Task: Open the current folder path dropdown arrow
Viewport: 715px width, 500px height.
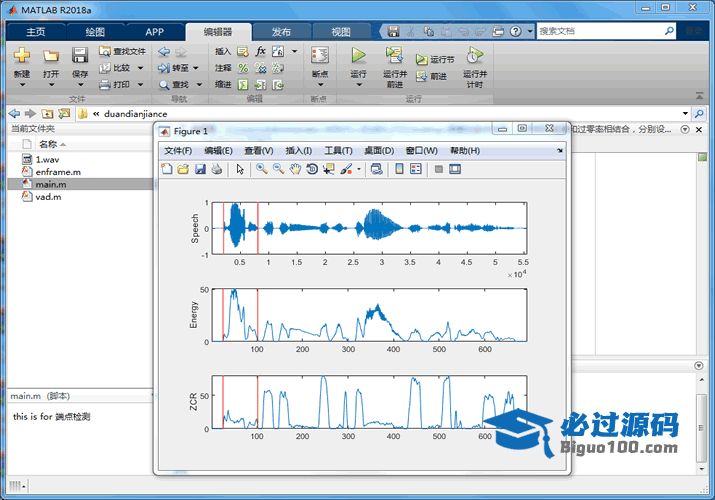Action: point(685,113)
